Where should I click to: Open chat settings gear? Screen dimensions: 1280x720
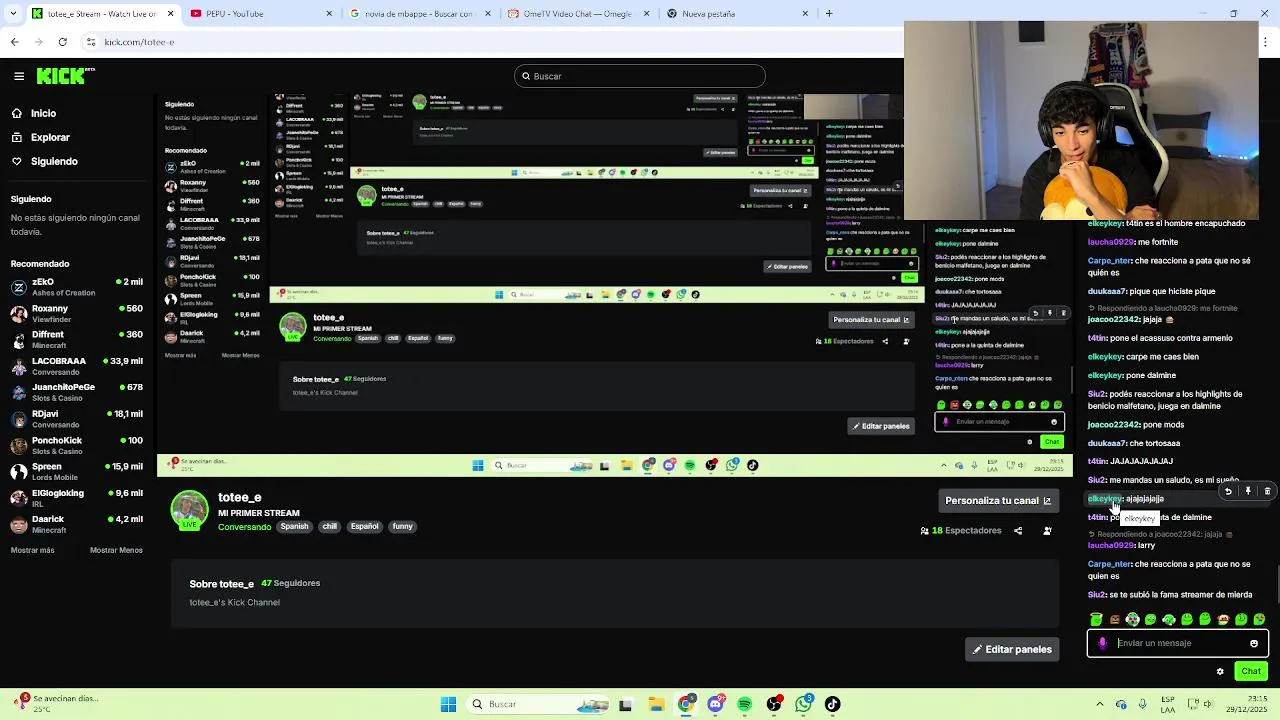[1220, 671]
